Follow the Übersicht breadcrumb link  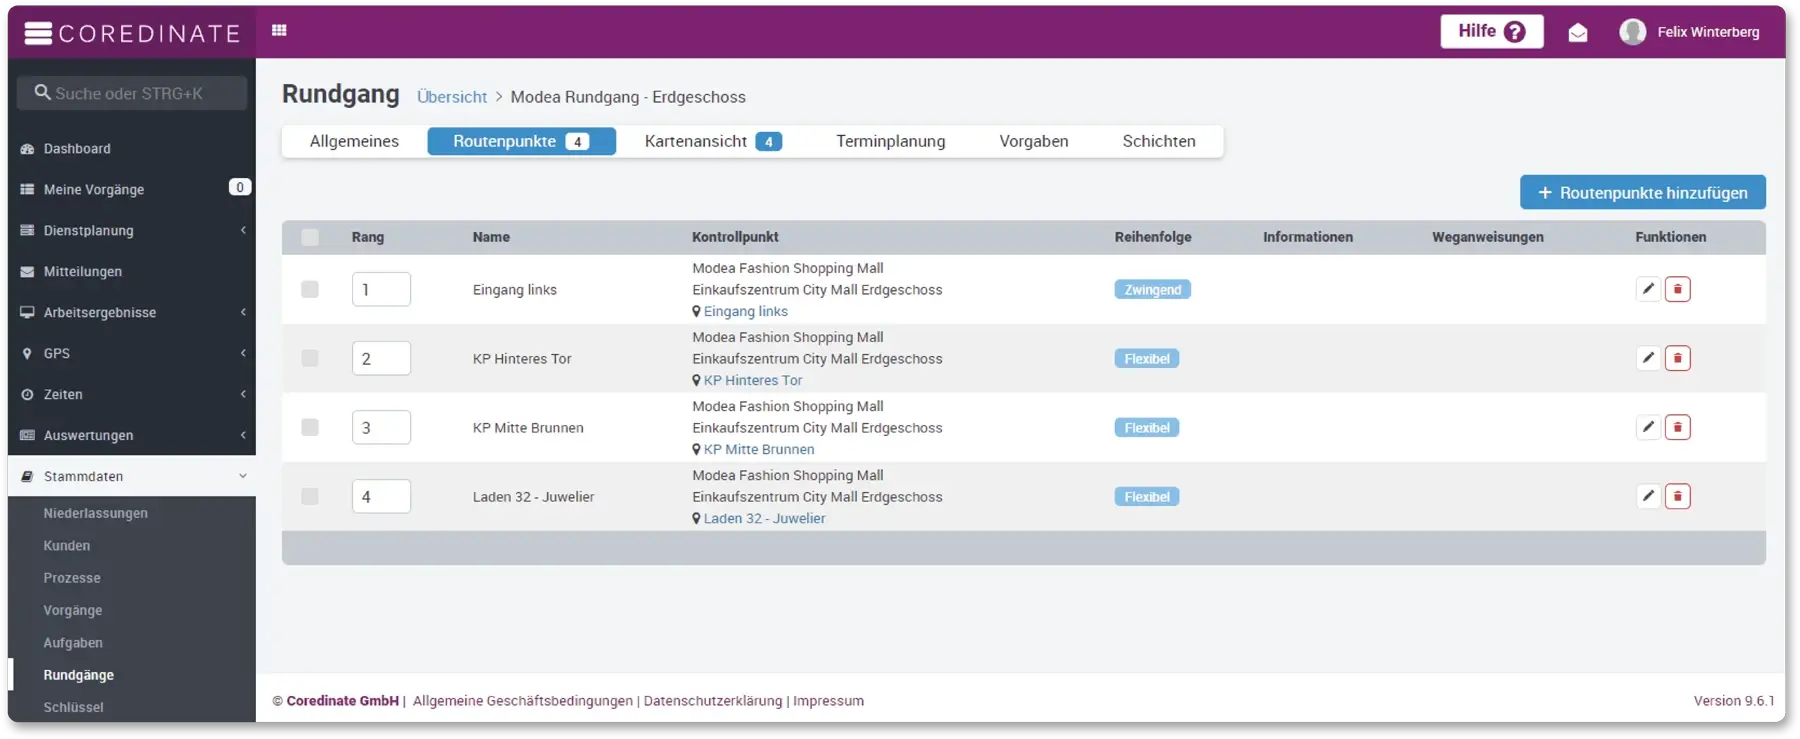(x=452, y=97)
